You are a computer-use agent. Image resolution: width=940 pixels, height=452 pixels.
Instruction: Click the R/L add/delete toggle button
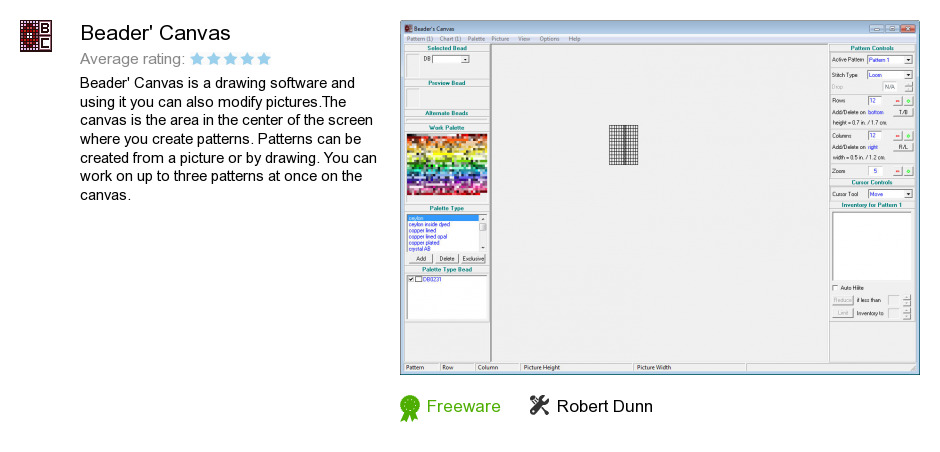pyautogui.click(x=903, y=147)
